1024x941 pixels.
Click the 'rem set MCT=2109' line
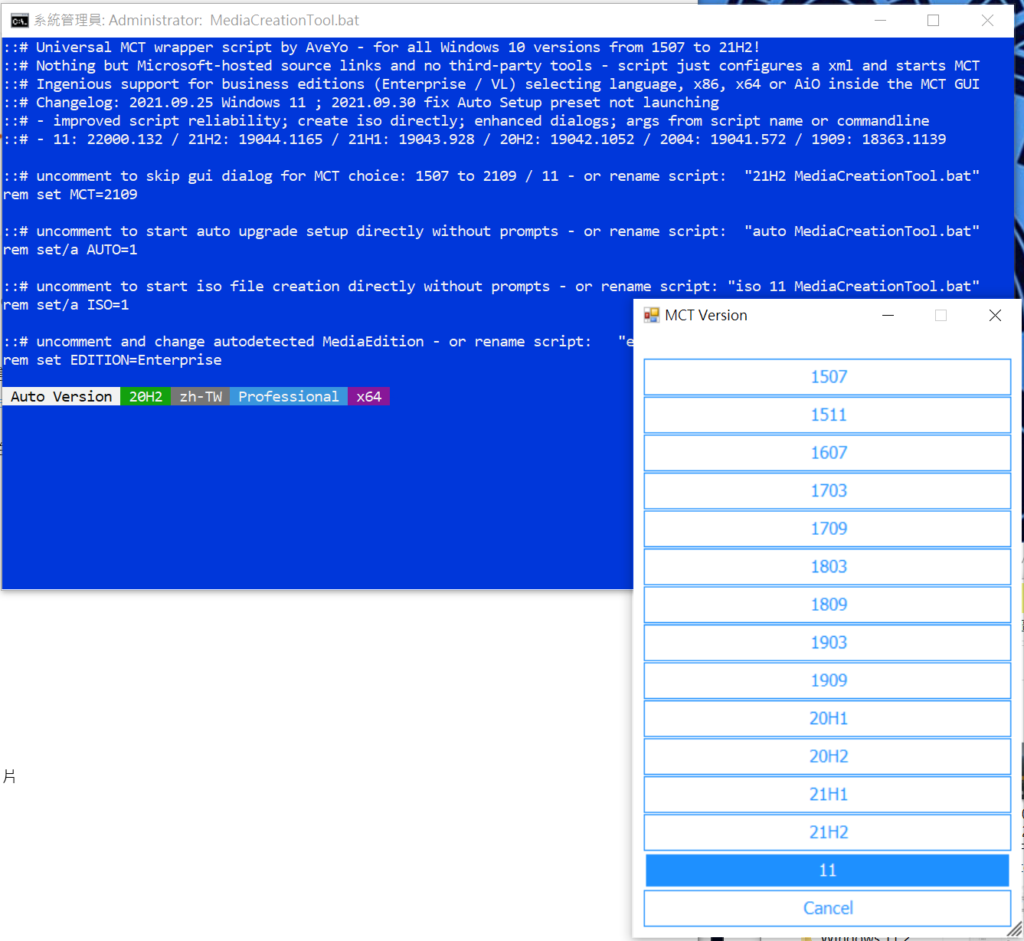click(x=71, y=195)
